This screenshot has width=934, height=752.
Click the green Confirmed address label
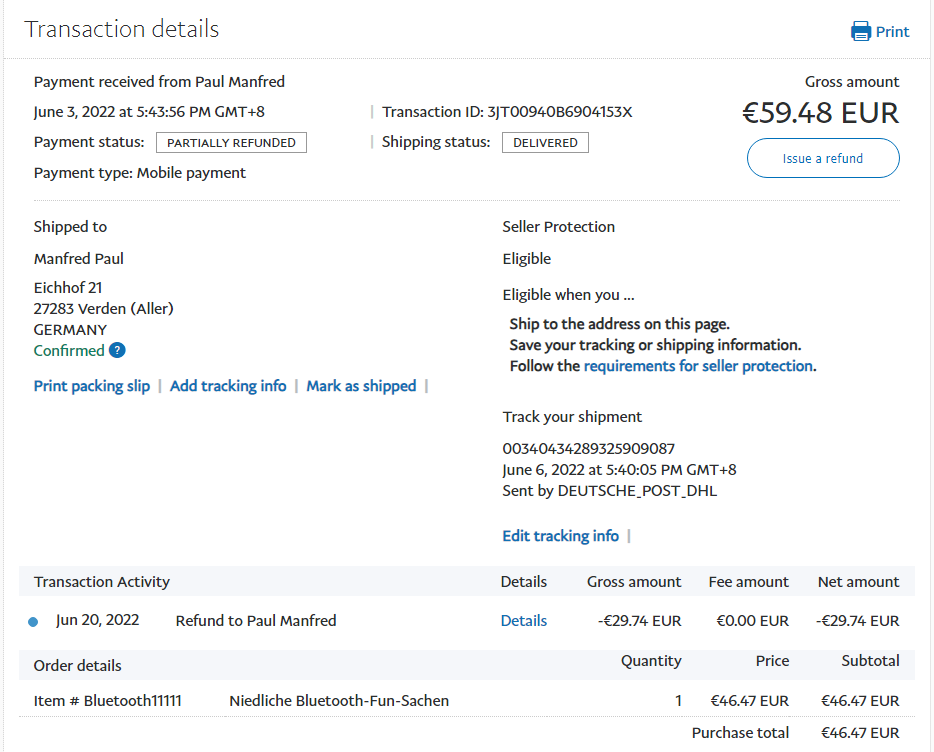[69, 351]
